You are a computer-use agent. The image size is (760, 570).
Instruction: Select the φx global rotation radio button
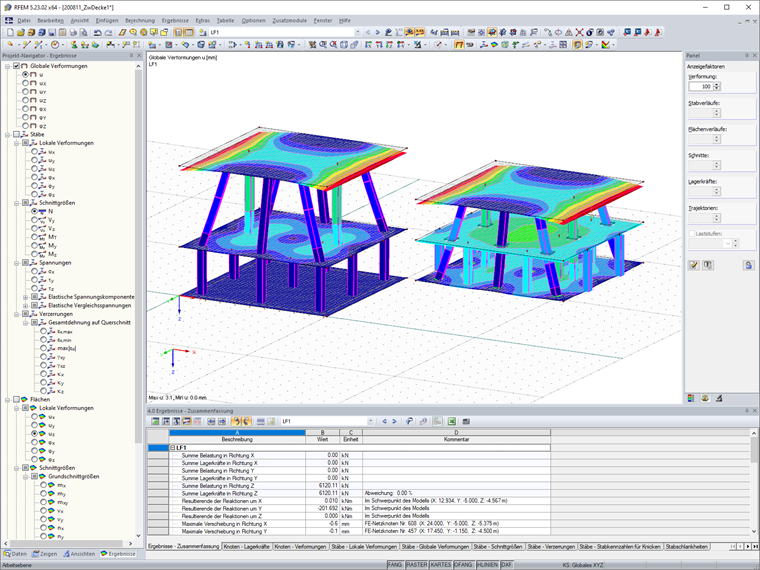25,109
